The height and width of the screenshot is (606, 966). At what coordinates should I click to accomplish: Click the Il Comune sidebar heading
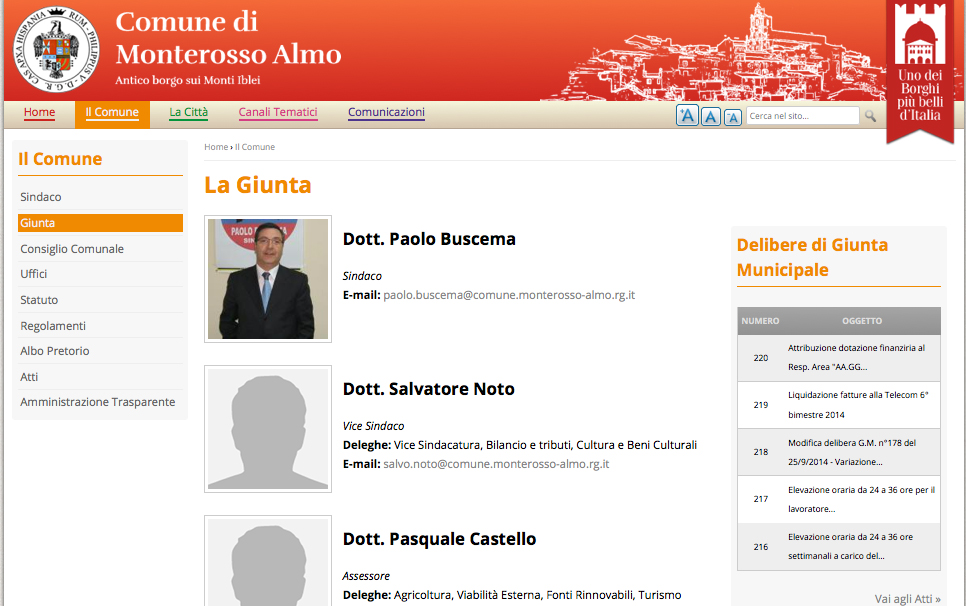60,159
